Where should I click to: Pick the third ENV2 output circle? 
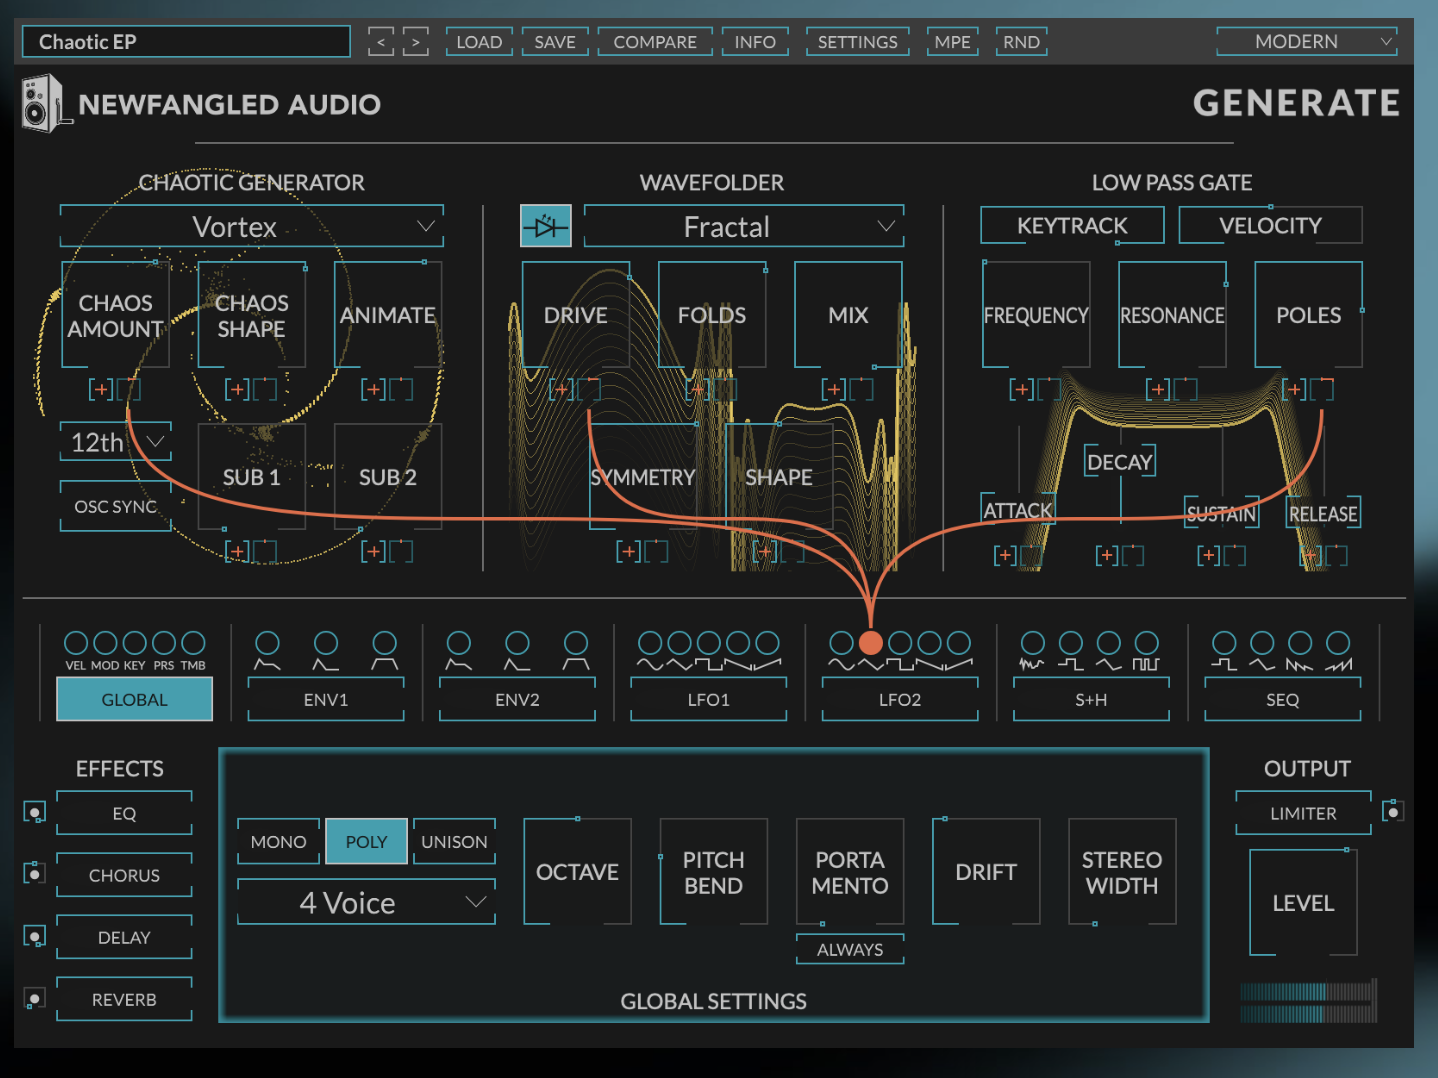576,642
